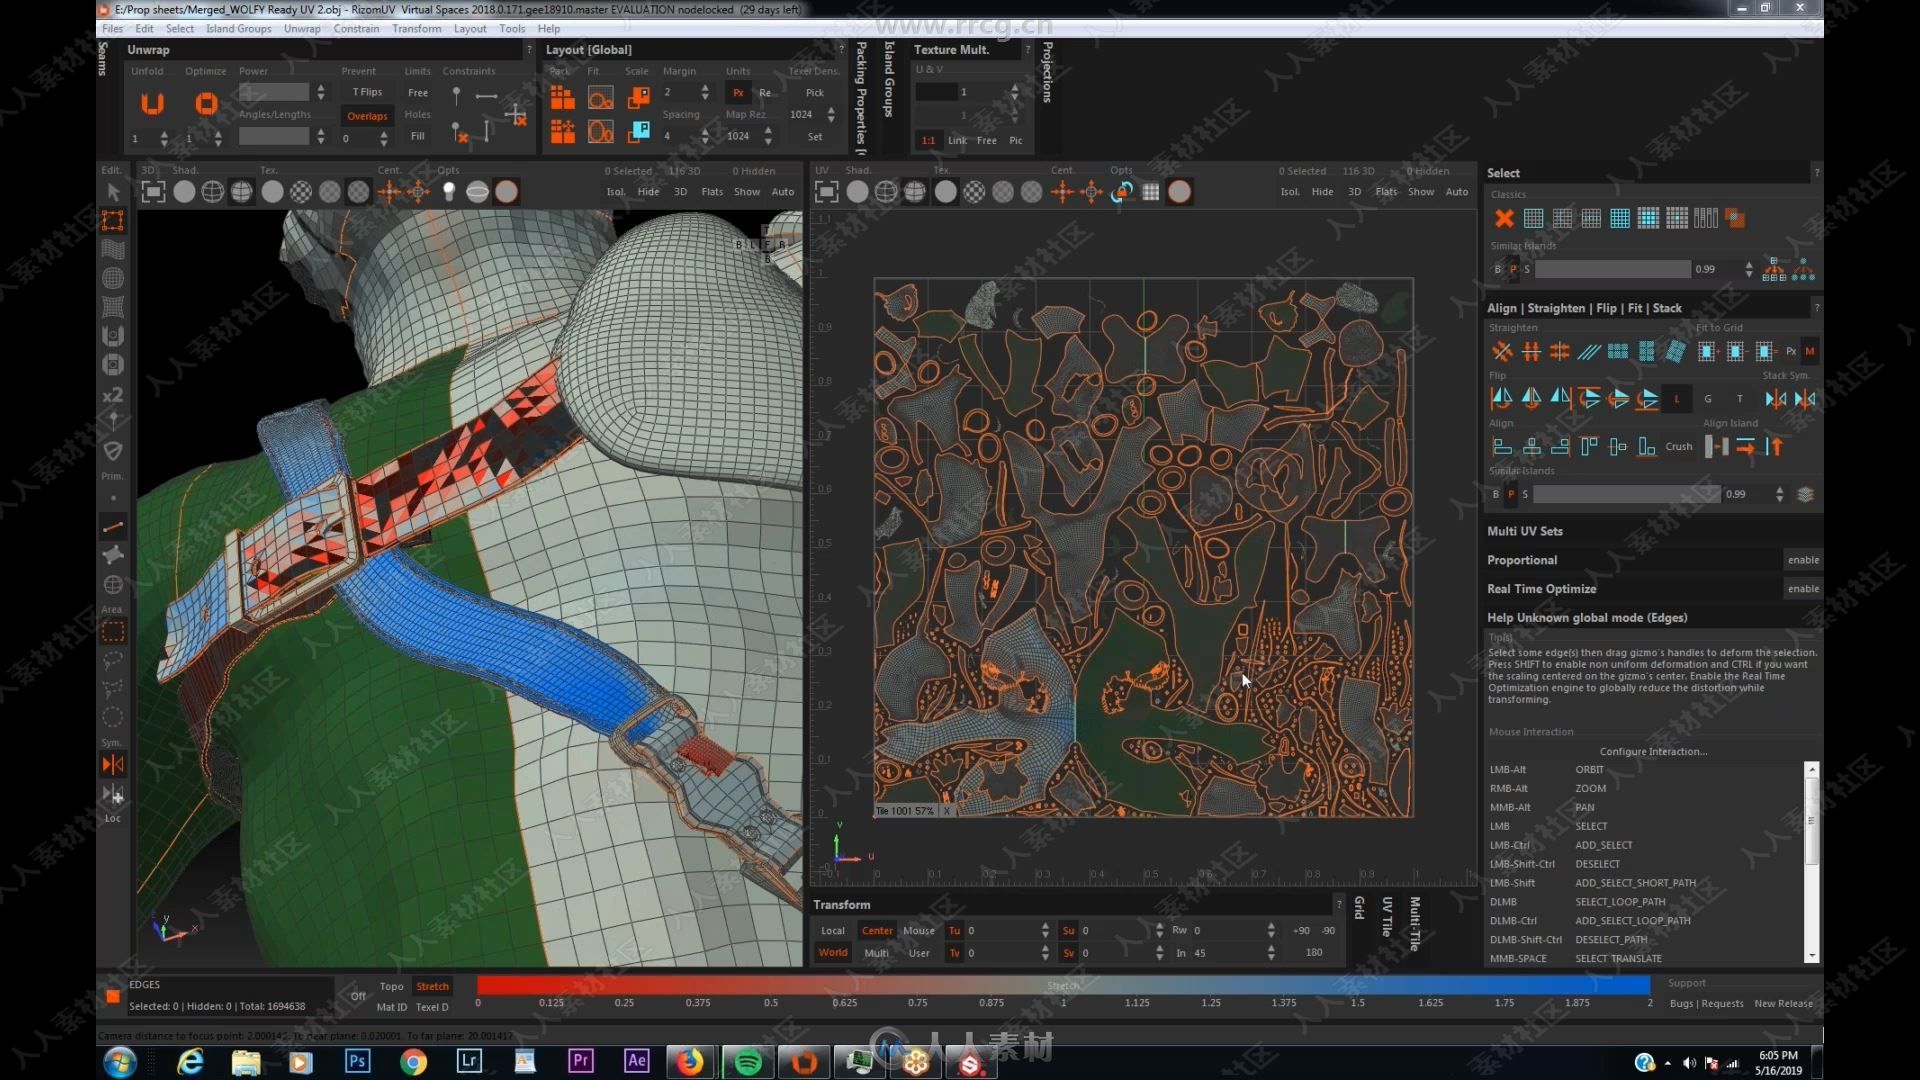This screenshot has width=1920, height=1080.
Task: Run the Unfold tool in the Unwrap panel
Action: point(152,103)
